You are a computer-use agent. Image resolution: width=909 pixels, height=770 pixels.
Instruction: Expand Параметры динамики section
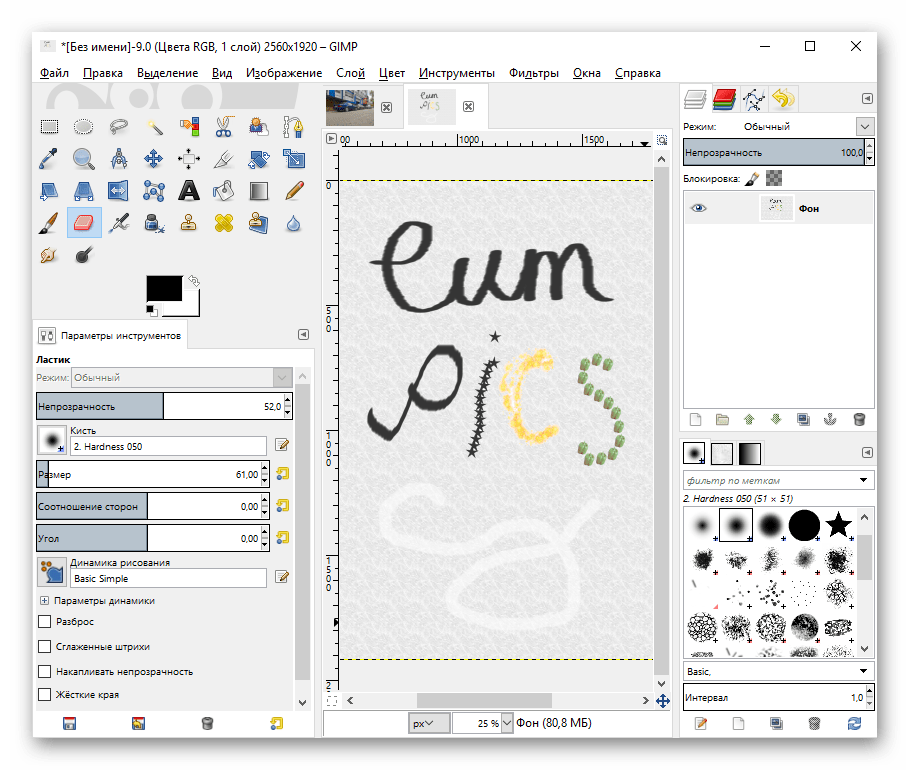click(45, 601)
